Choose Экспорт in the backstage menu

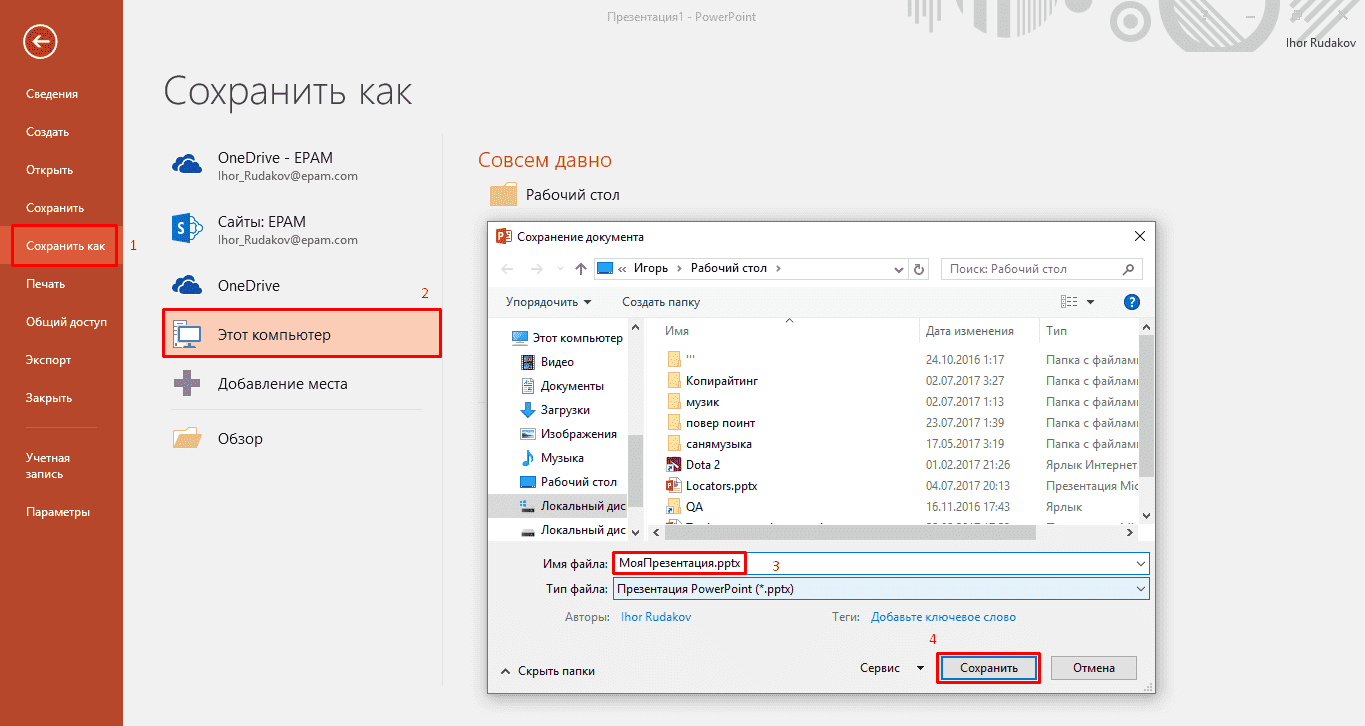49,360
